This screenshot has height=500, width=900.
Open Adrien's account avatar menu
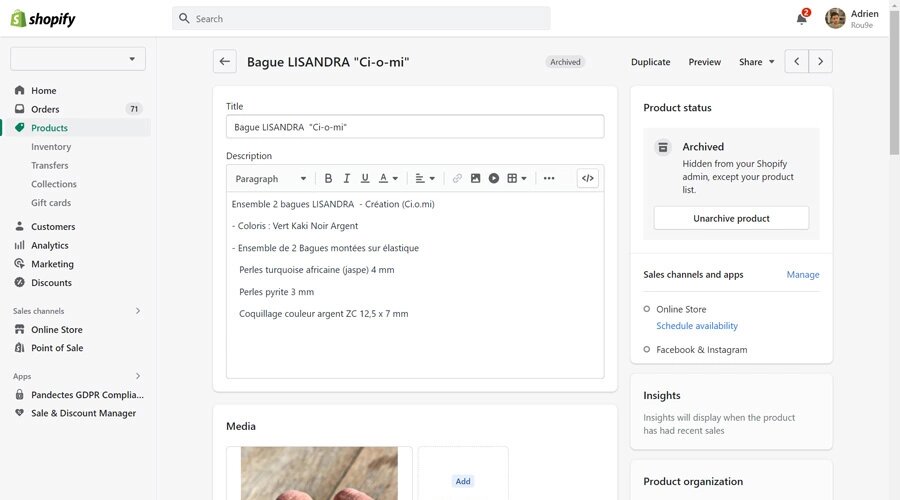tap(835, 18)
